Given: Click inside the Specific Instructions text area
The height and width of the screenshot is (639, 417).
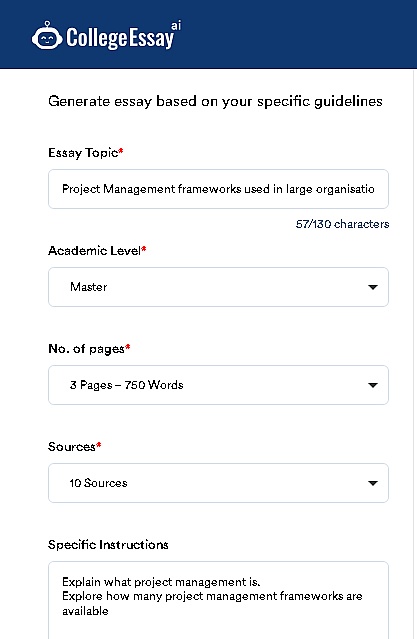Looking at the screenshot, I should (x=218, y=600).
